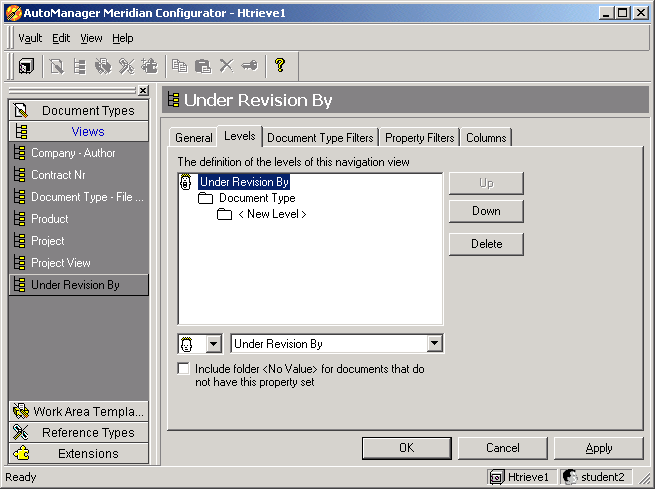Open the Views sidebar section
Viewport: 655px width, 489px height.
[79, 132]
